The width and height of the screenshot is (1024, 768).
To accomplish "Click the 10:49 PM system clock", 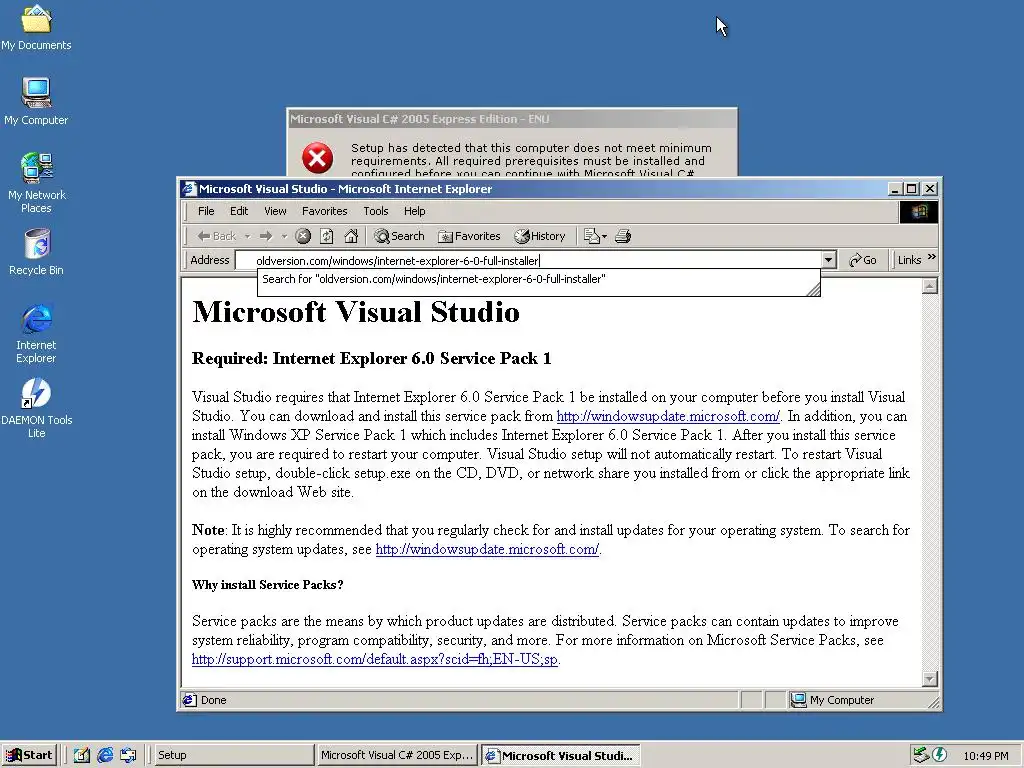I will [x=986, y=756].
